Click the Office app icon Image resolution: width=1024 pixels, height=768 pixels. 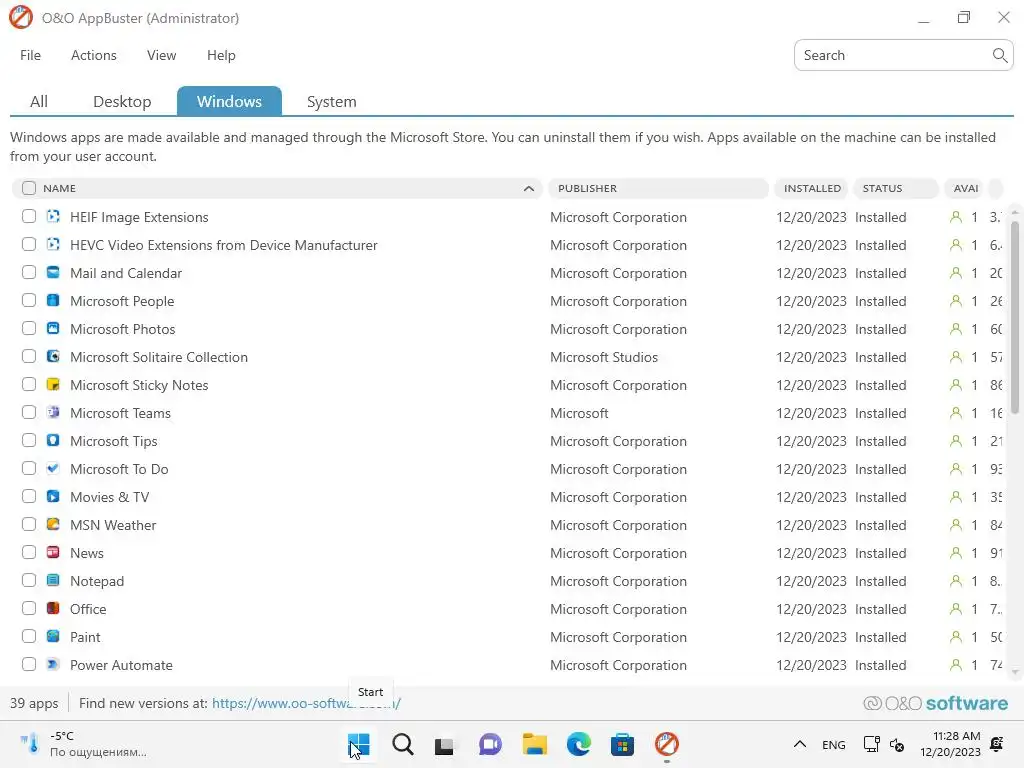click(54, 608)
